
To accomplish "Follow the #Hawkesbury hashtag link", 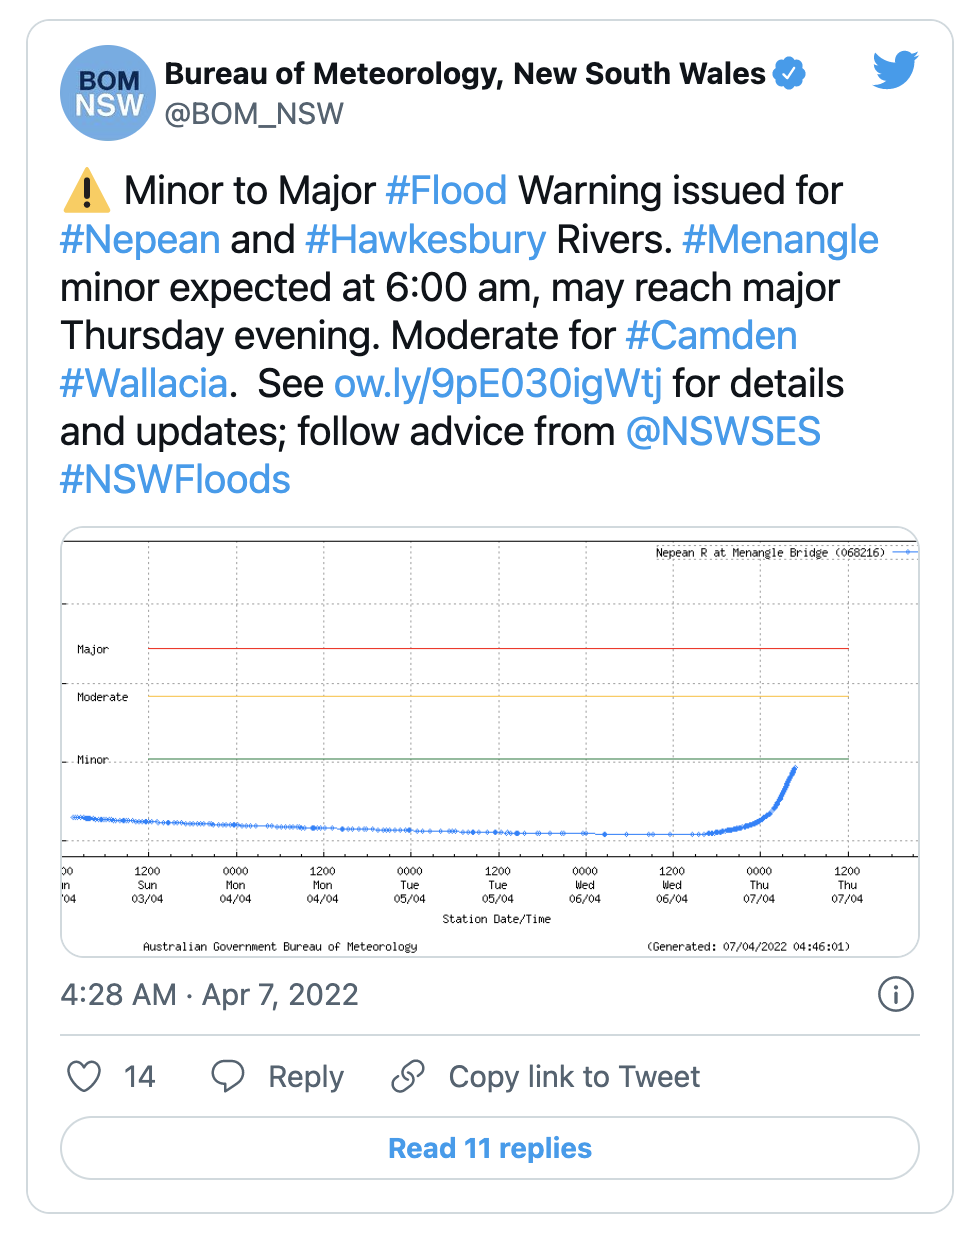I will [x=425, y=240].
